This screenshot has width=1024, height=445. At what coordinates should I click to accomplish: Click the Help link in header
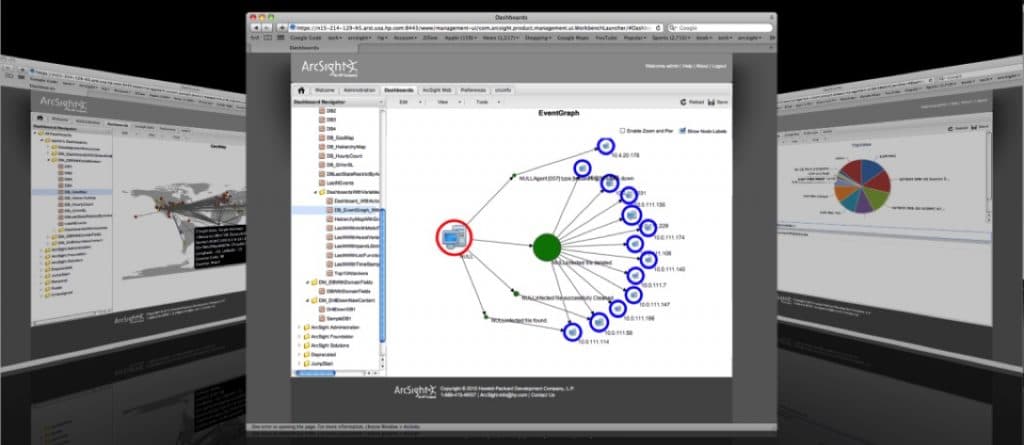688,66
